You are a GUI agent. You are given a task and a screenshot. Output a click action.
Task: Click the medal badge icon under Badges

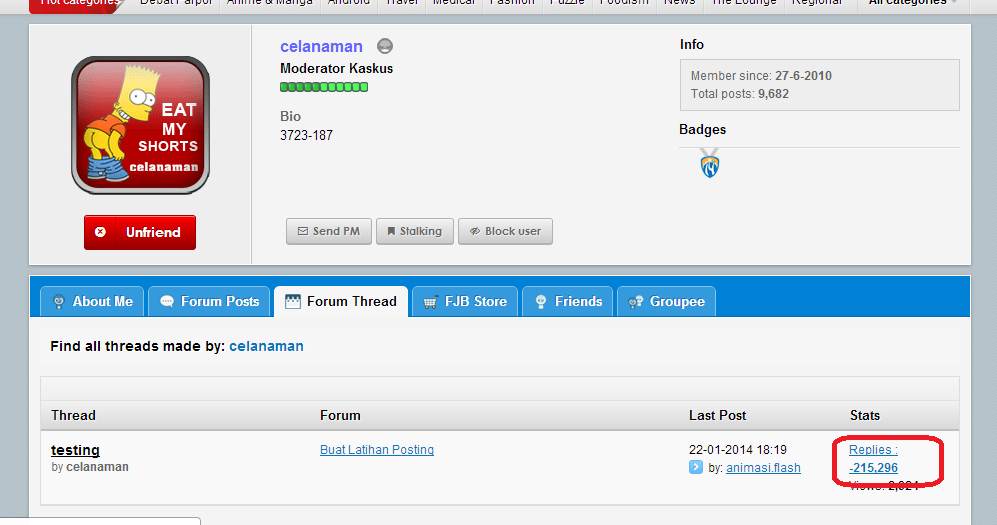tap(710, 163)
